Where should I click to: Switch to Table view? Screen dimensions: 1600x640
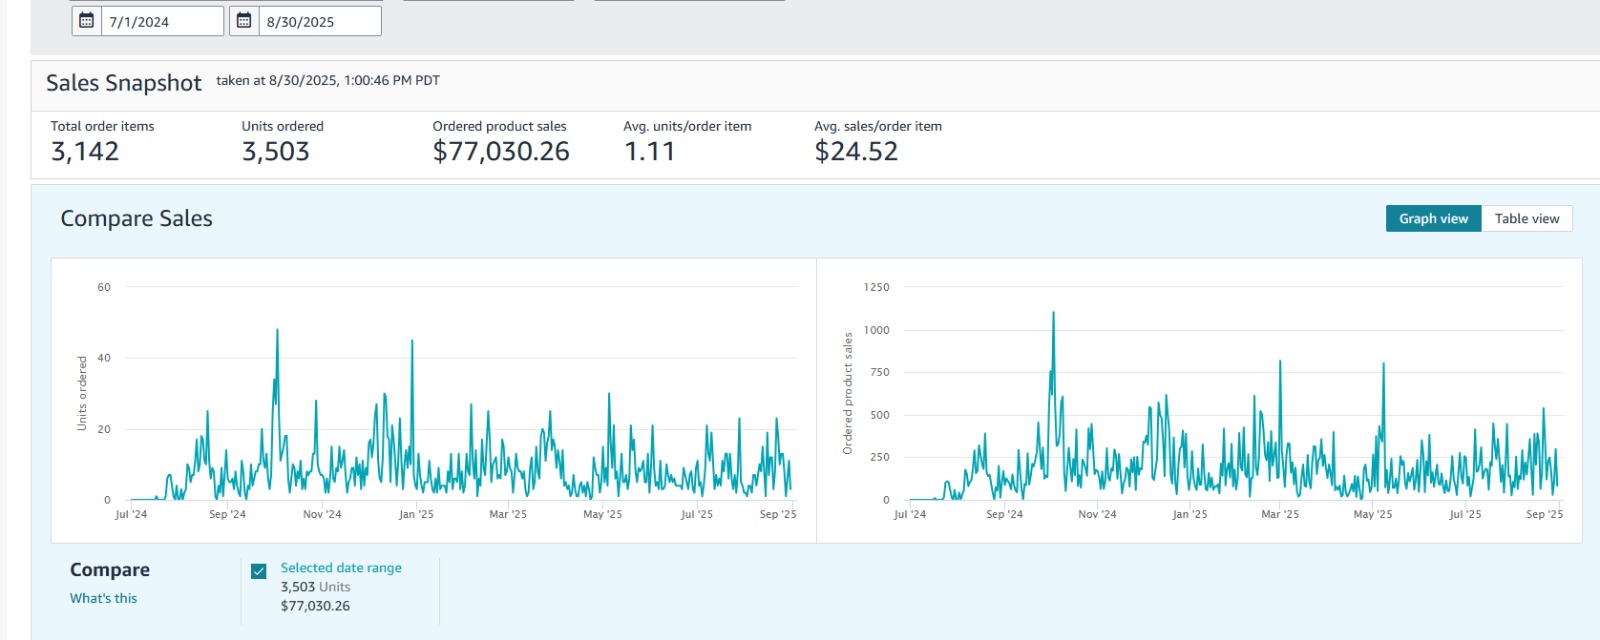coord(1526,219)
